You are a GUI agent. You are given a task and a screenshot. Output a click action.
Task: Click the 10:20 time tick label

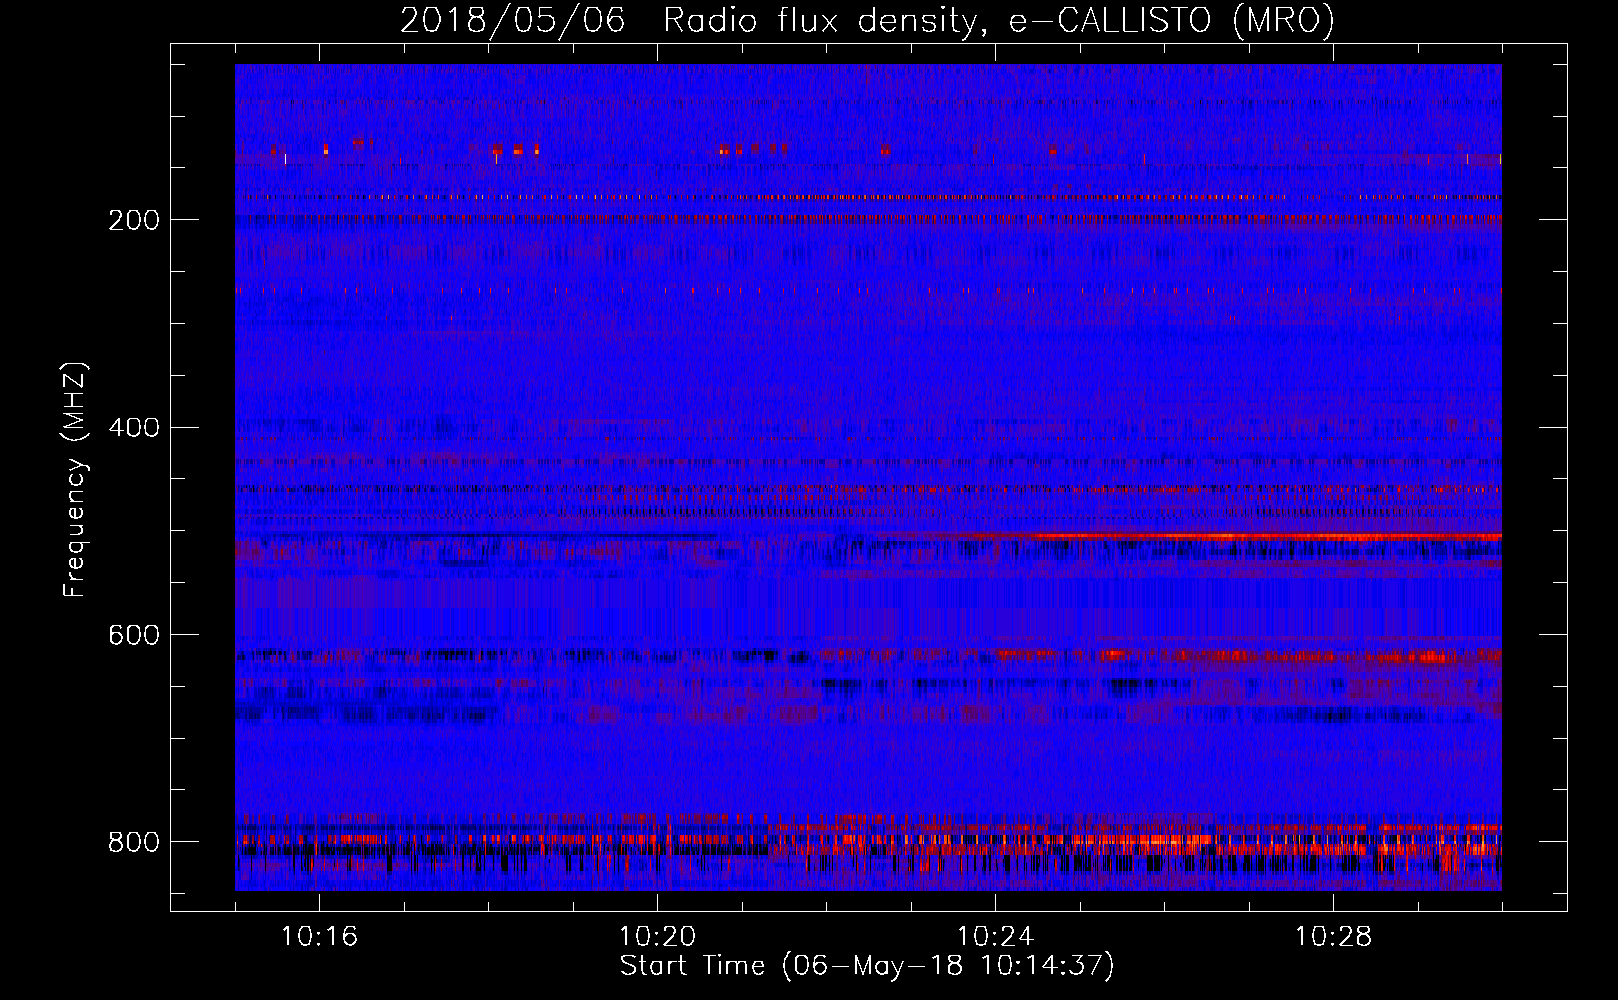(657, 937)
